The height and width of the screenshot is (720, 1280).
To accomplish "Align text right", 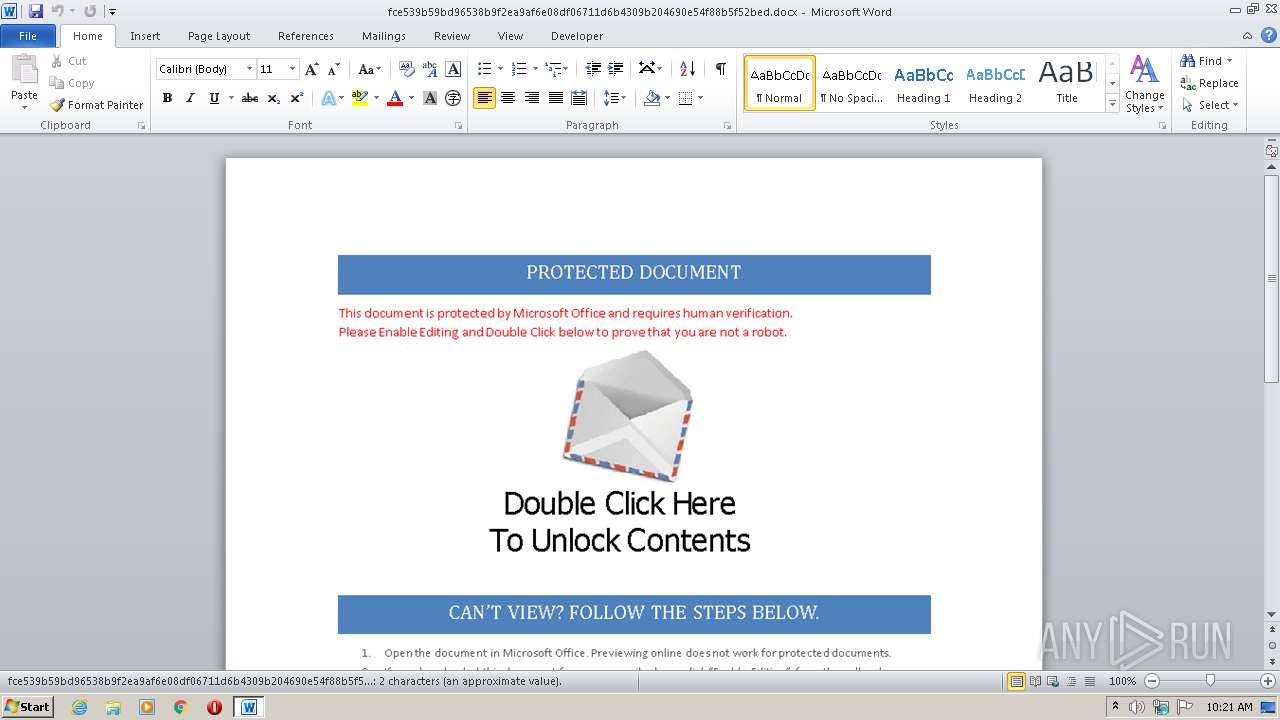I will coord(532,98).
